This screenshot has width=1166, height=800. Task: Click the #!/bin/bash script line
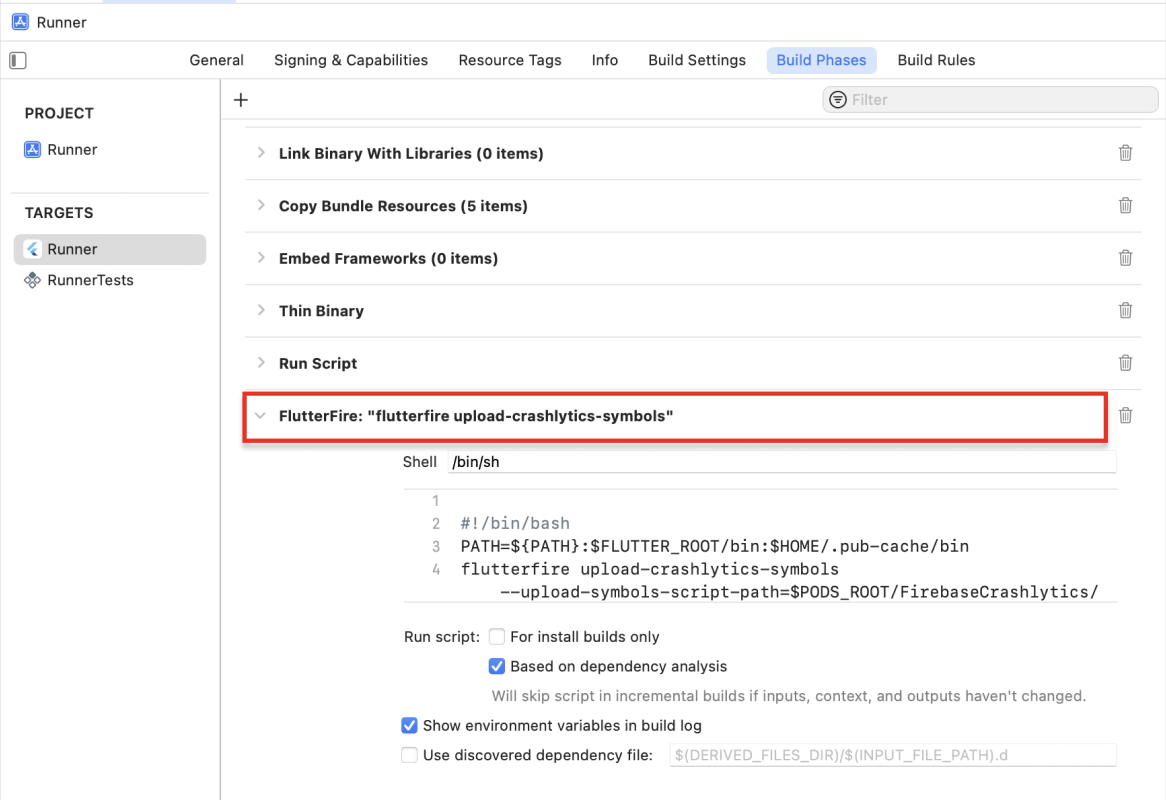(515, 523)
